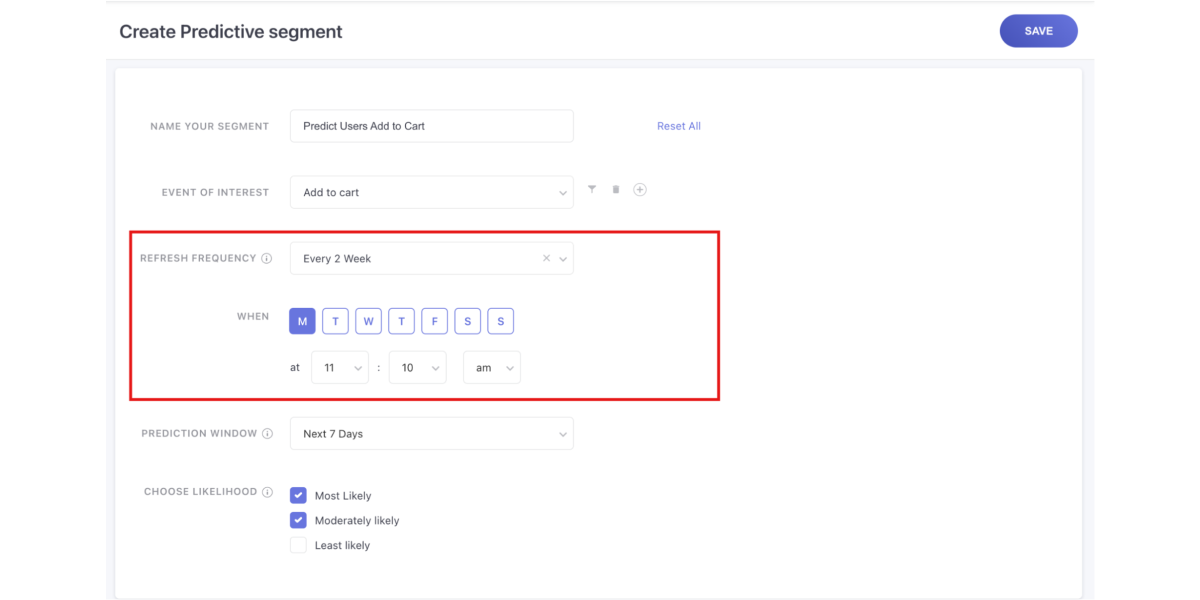This screenshot has height=600, width=1200.
Task: Clear the Refresh Frequency with the × icon
Action: pyautogui.click(x=546, y=257)
